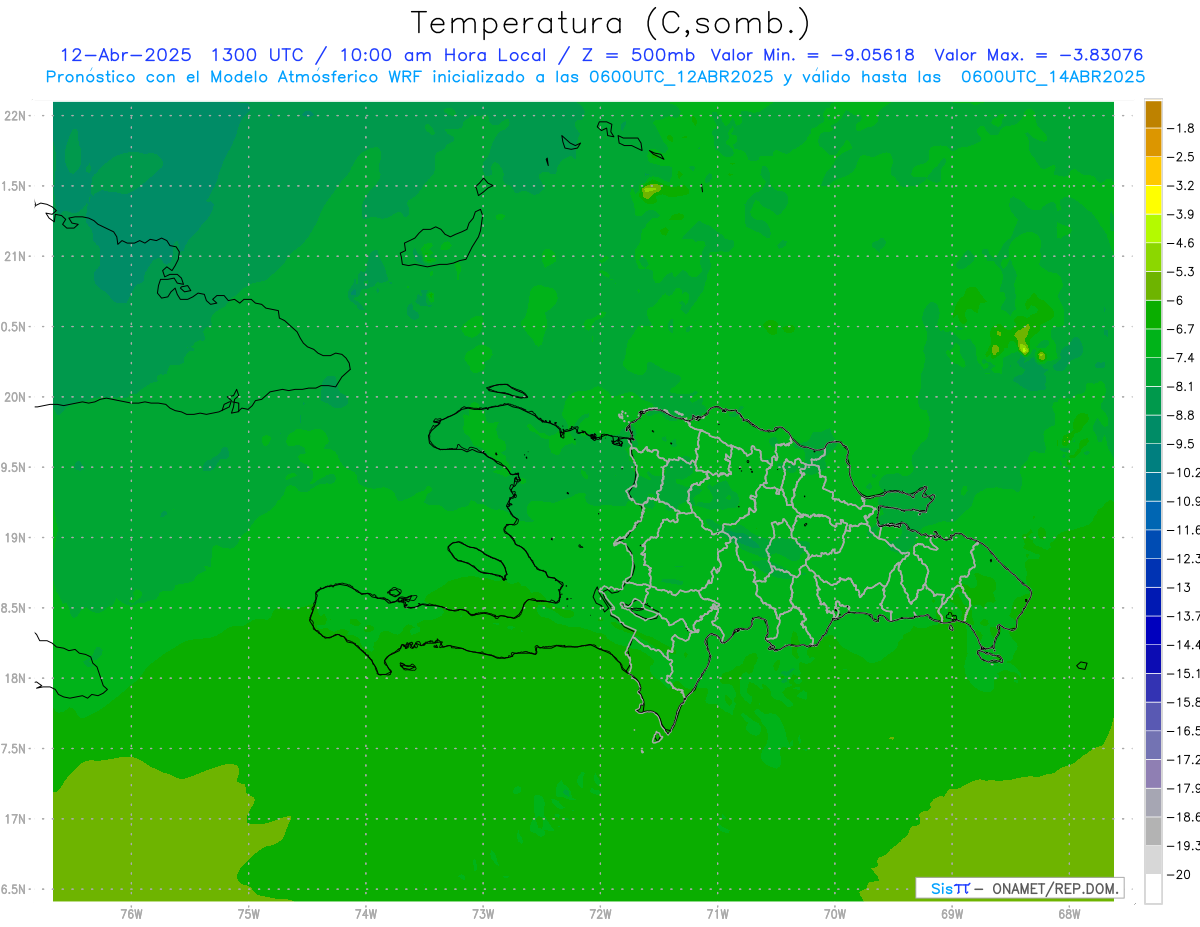Click the "18N" latitude label
The image size is (1200, 927).
coord(15,679)
